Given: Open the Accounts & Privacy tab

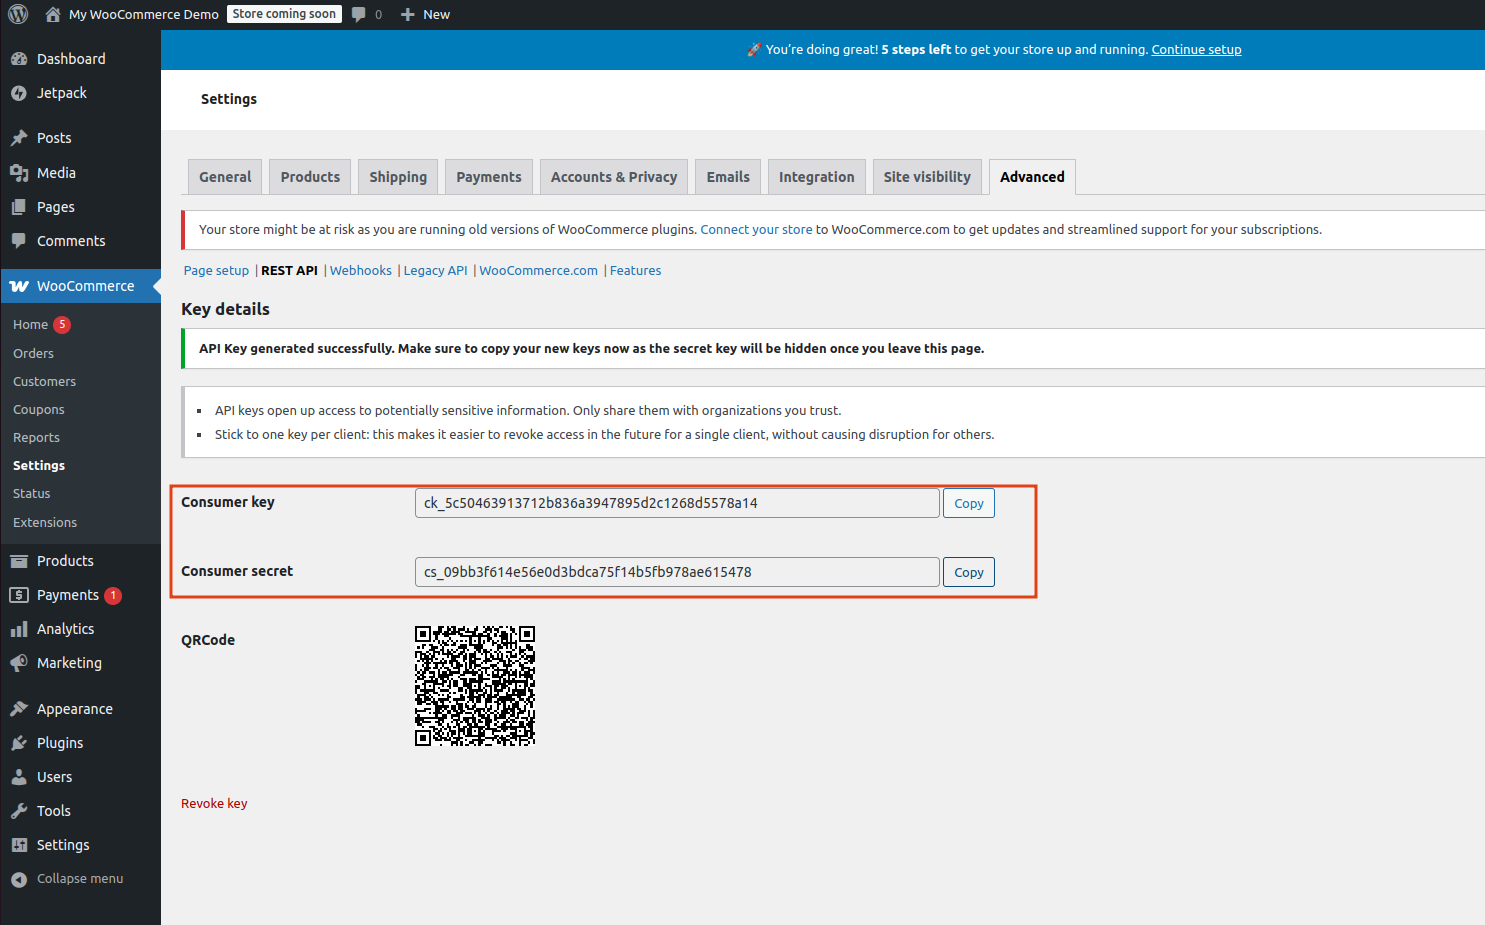Looking at the screenshot, I should pyautogui.click(x=614, y=177).
